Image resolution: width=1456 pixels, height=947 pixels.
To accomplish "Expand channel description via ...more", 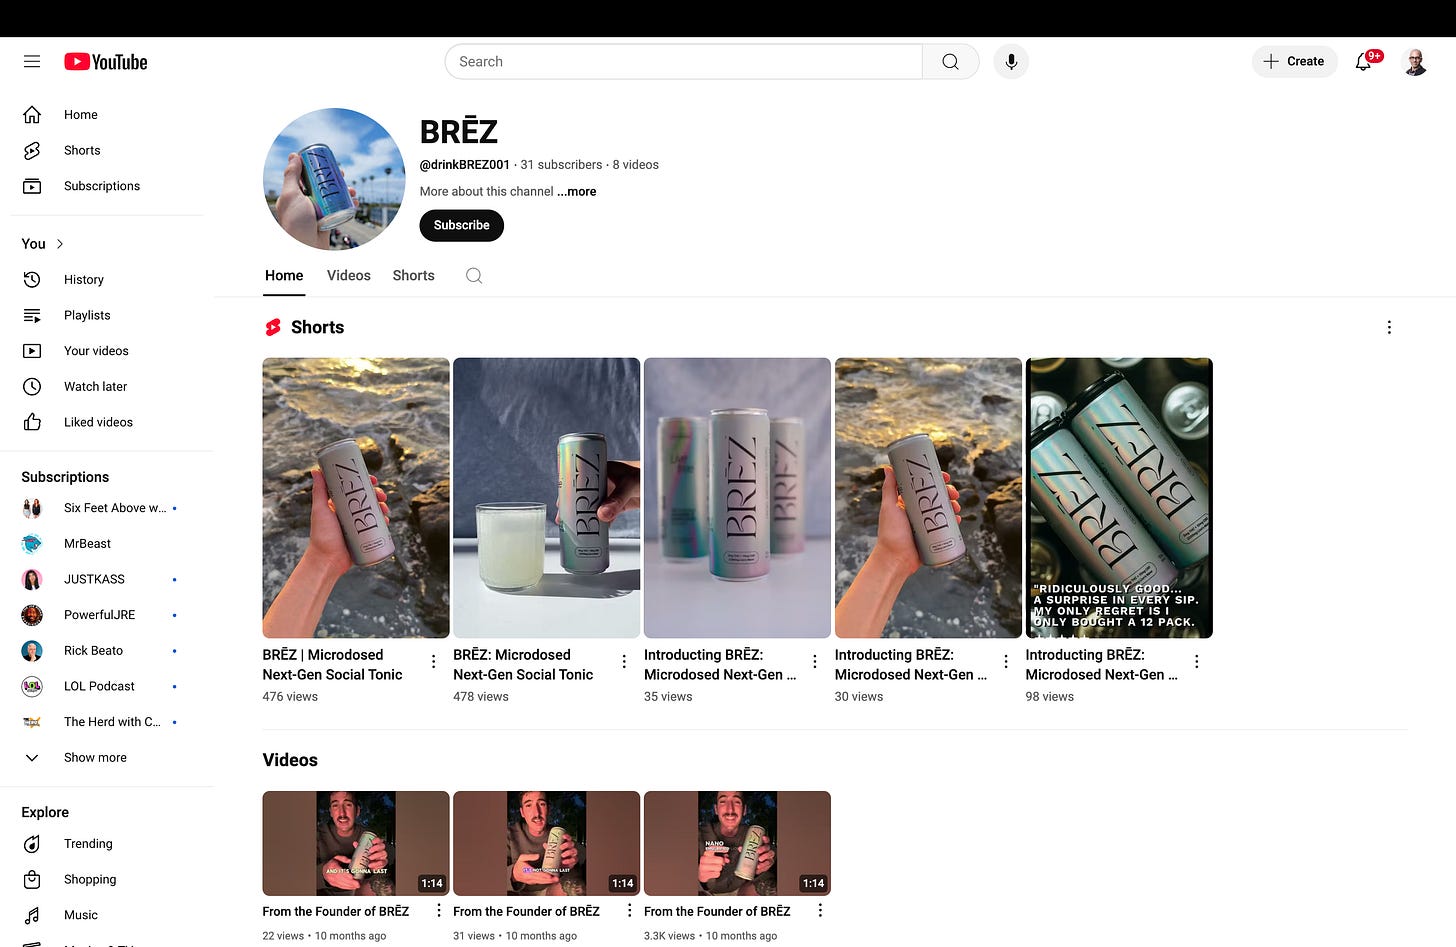I will (x=577, y=192).
